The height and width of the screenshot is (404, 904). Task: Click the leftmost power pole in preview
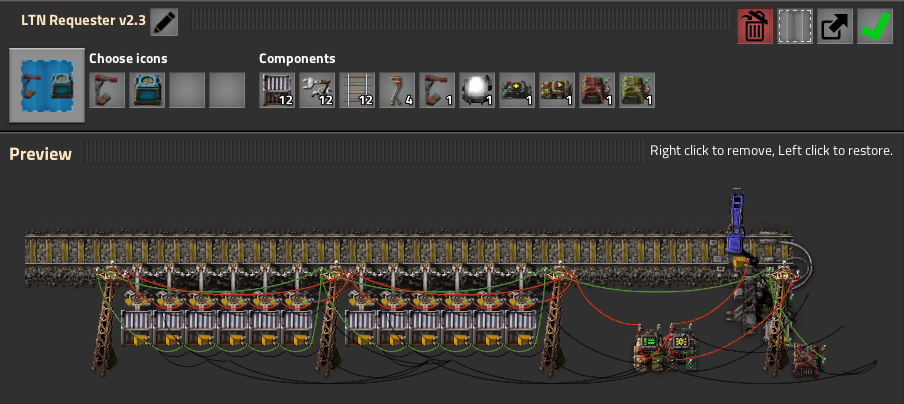[105, 320]
